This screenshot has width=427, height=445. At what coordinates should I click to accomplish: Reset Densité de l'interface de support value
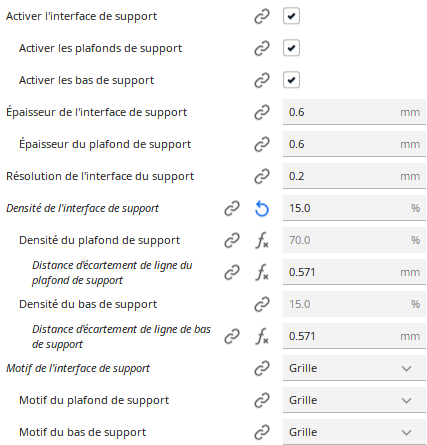tap(262, 209)
